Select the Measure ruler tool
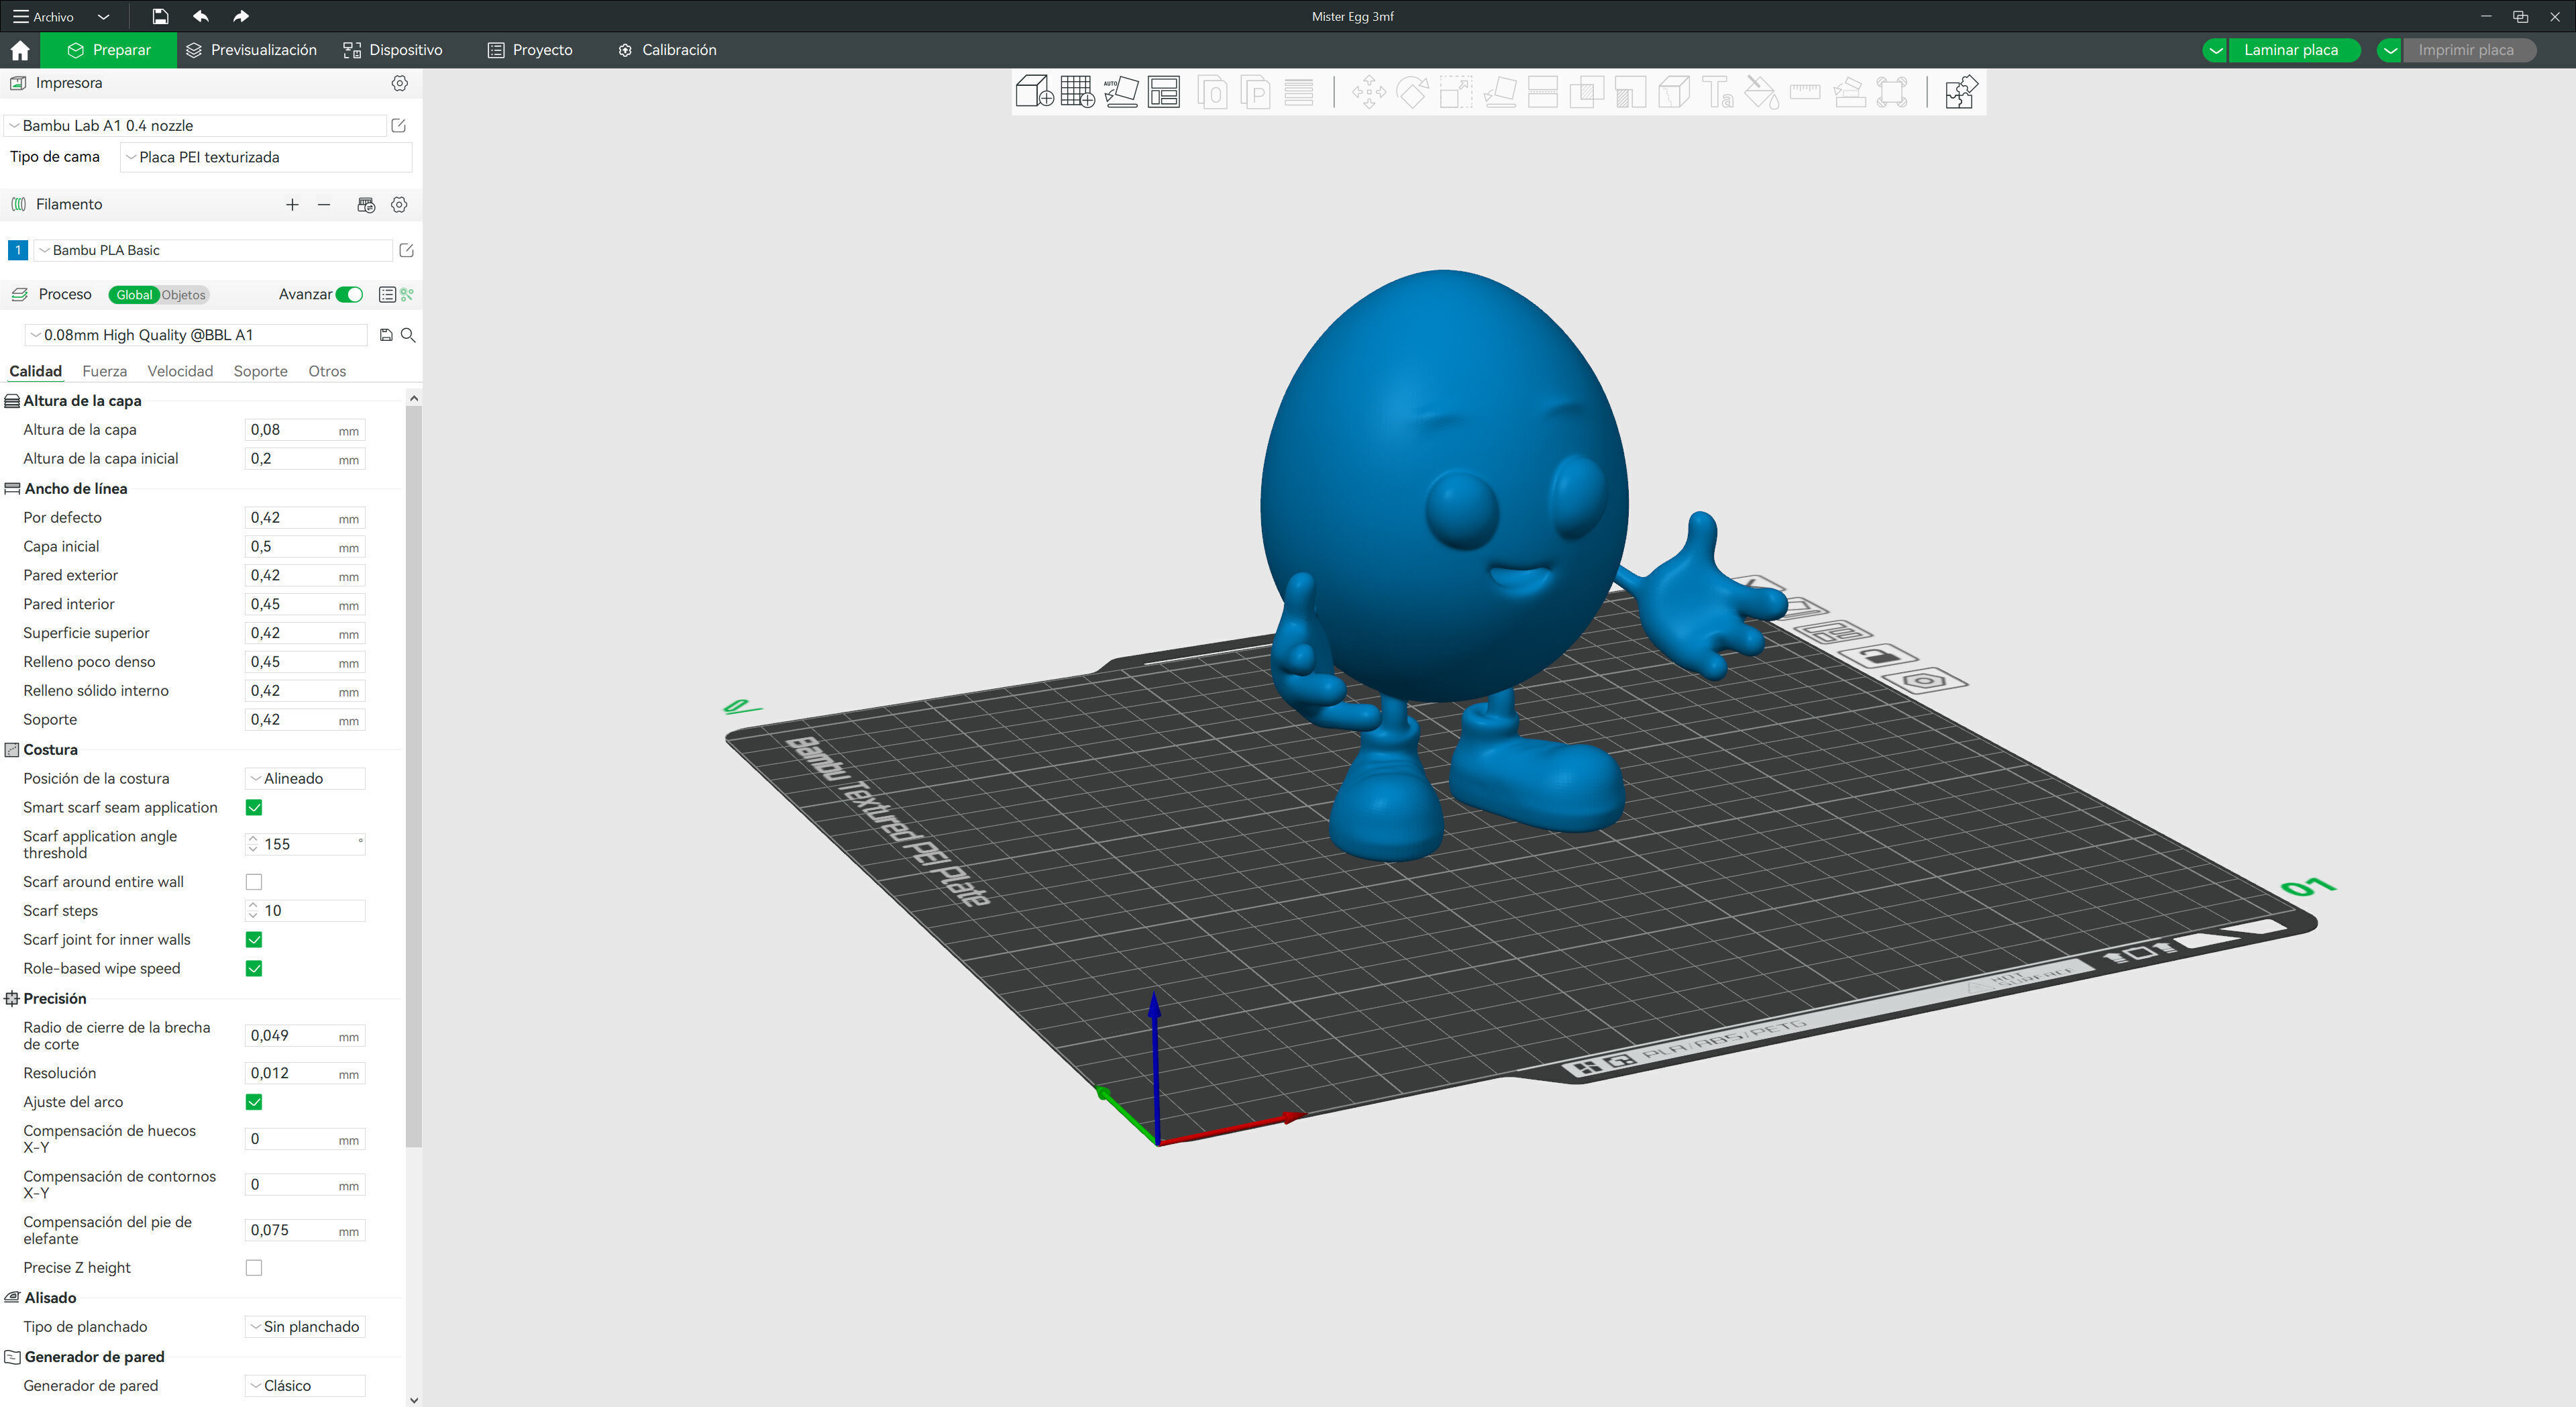The width and height of the screenshot is (2576, 1407). tap(1805, 93)
